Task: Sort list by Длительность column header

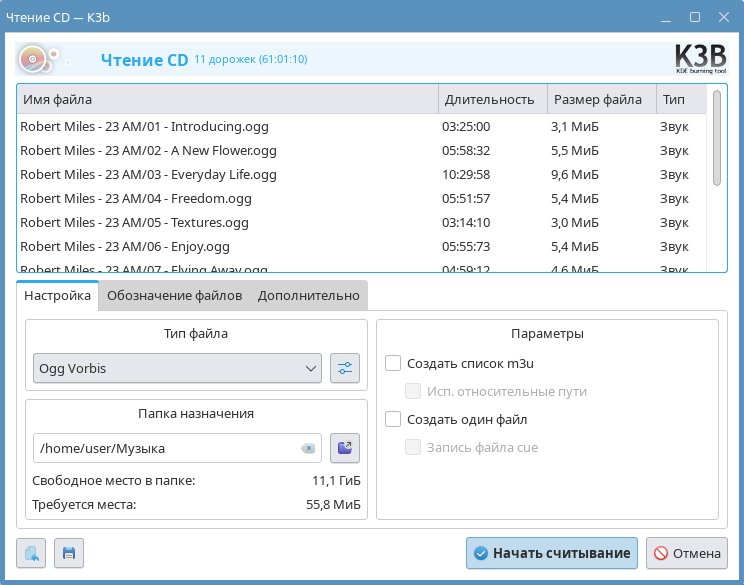Action: coord(492,99)
